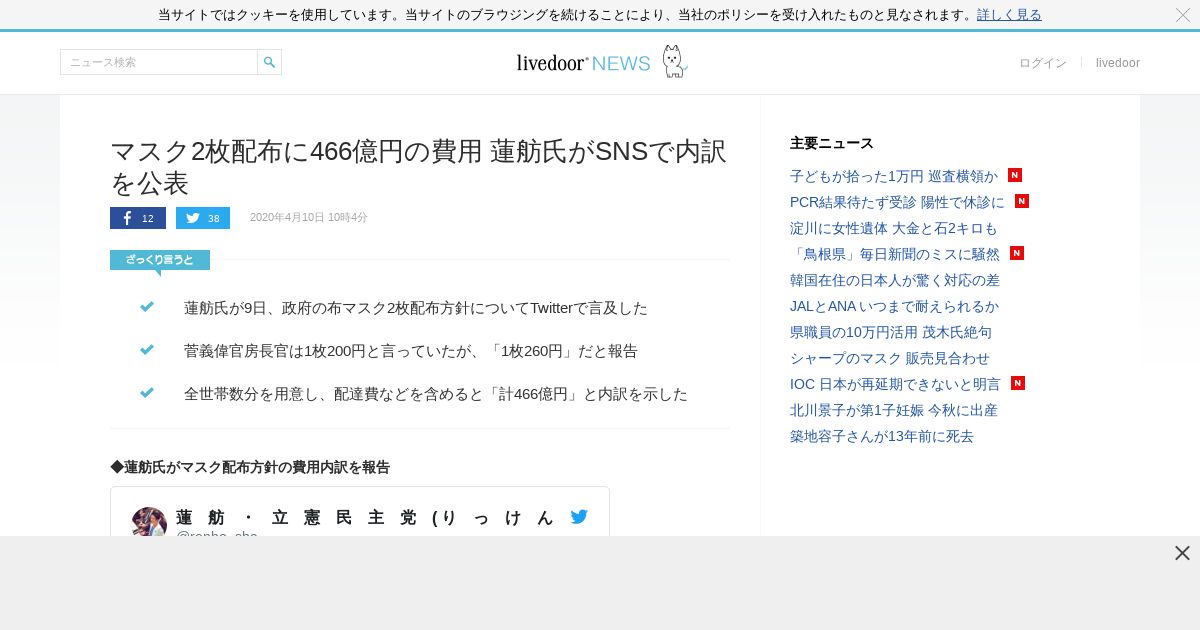The height and width of the screenshot is (630, 1200).
Task: Open headline シャープのマスク 販売見合わせ
Action: 890,358
